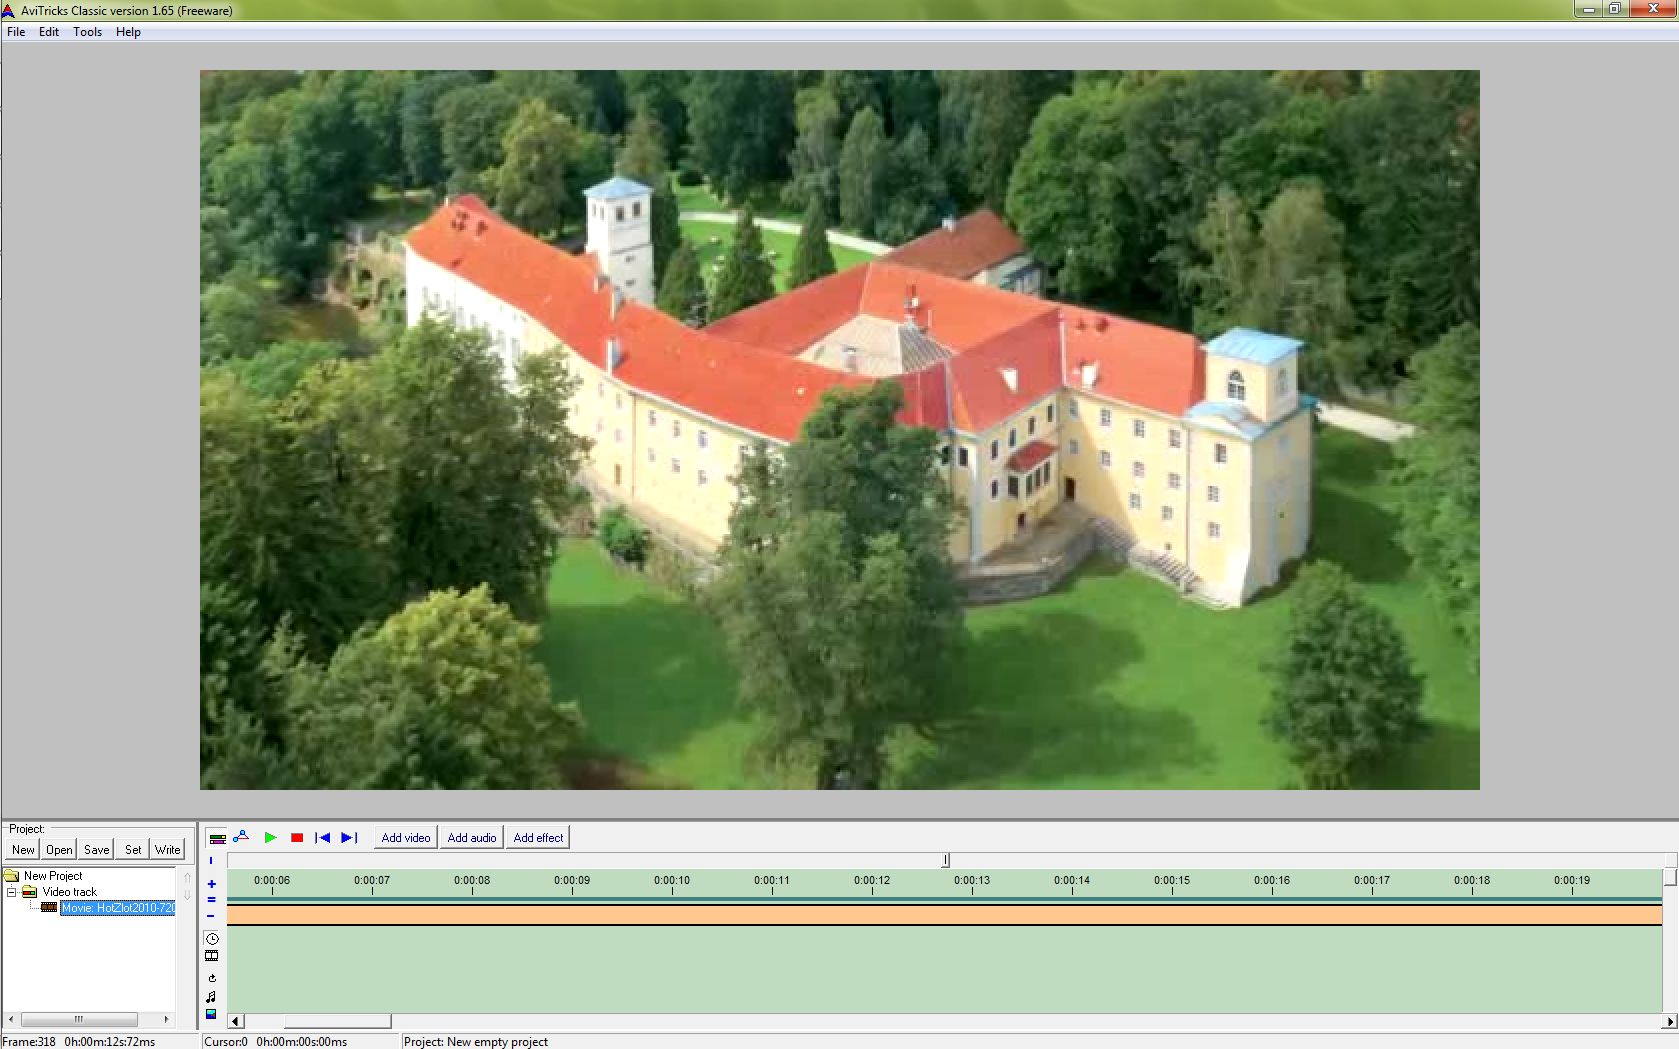Click the New Project folder icon
Screen dimensions: 1679x1049
coord(12,876)
